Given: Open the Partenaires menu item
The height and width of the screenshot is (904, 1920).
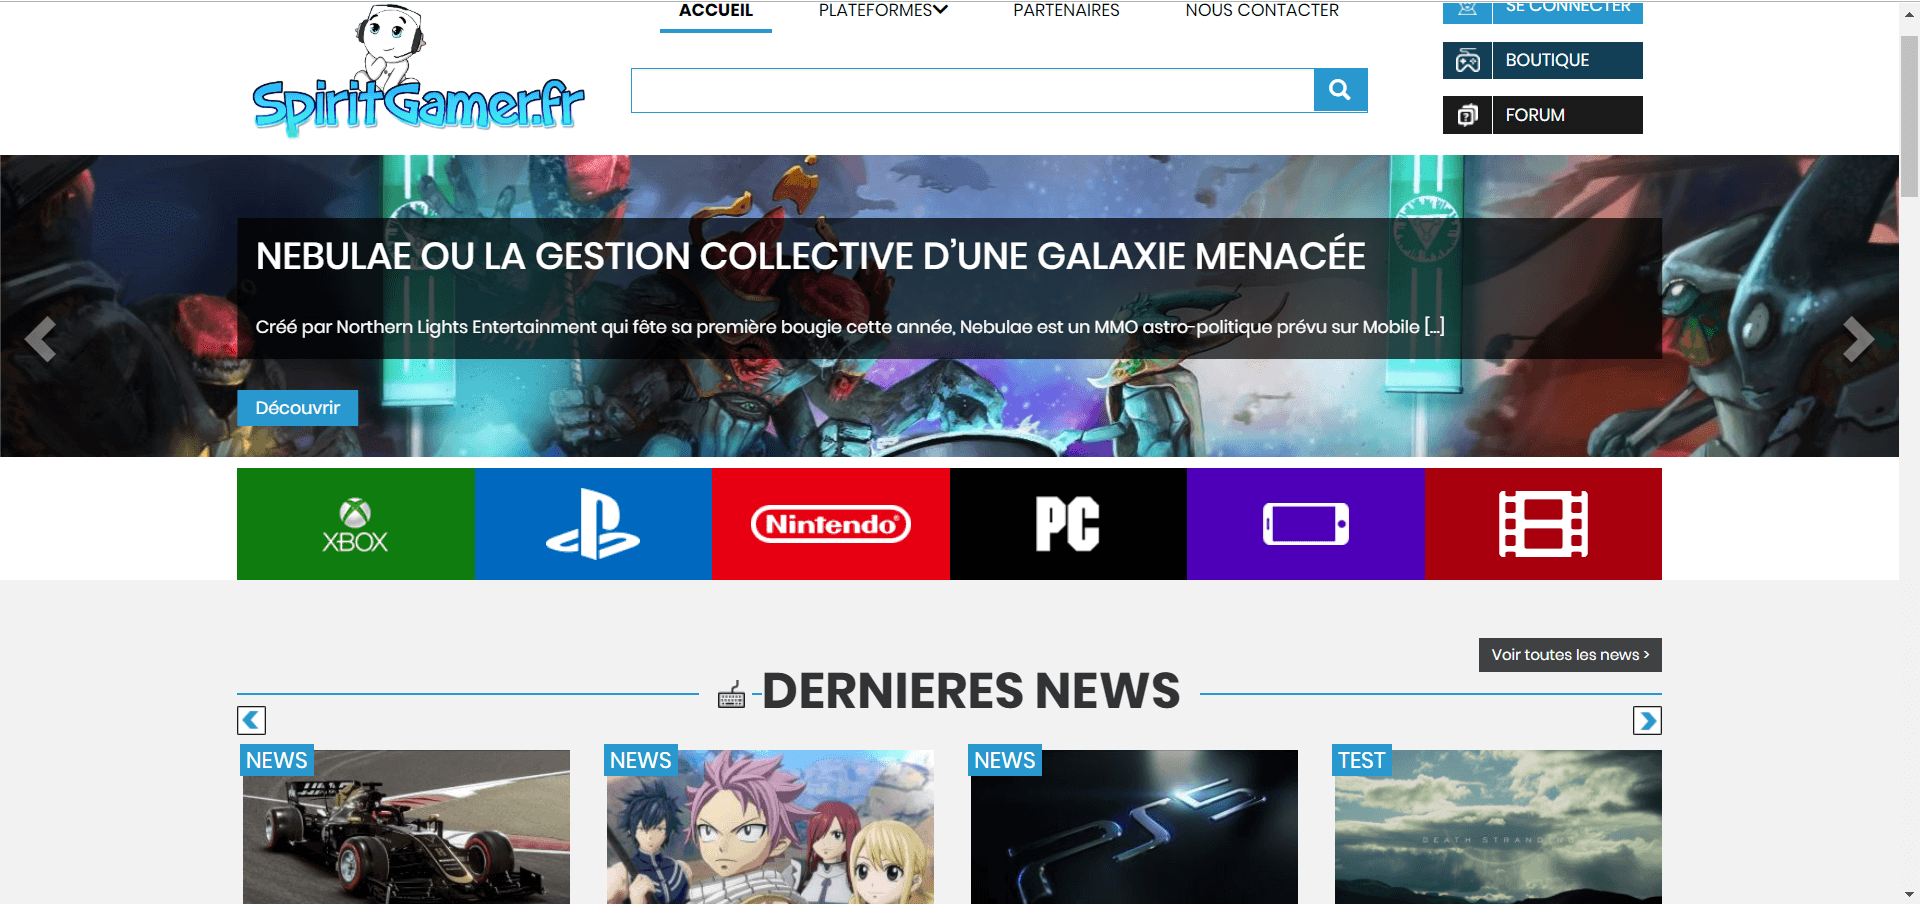Looking at the screenshot, I should [1066, 10].
